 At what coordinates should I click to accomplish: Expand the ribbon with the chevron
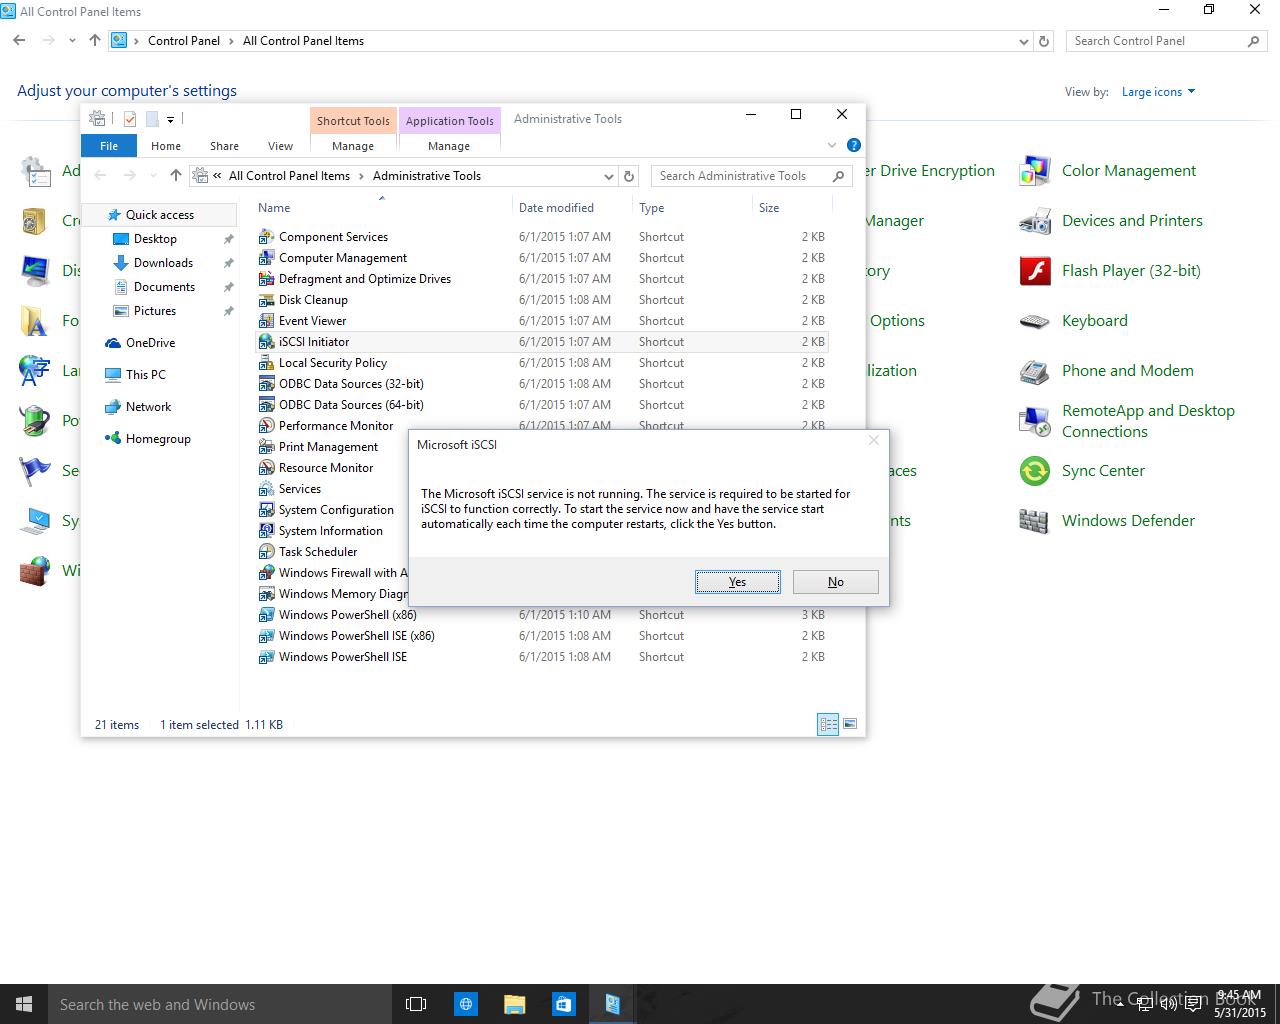click(x=832, y=146)
